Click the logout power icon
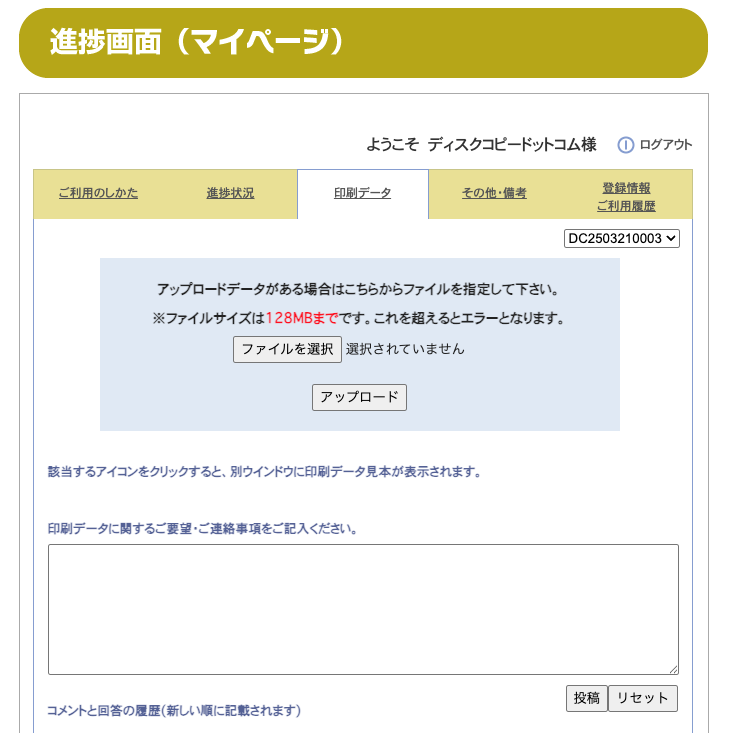 [x=626, y=145]
